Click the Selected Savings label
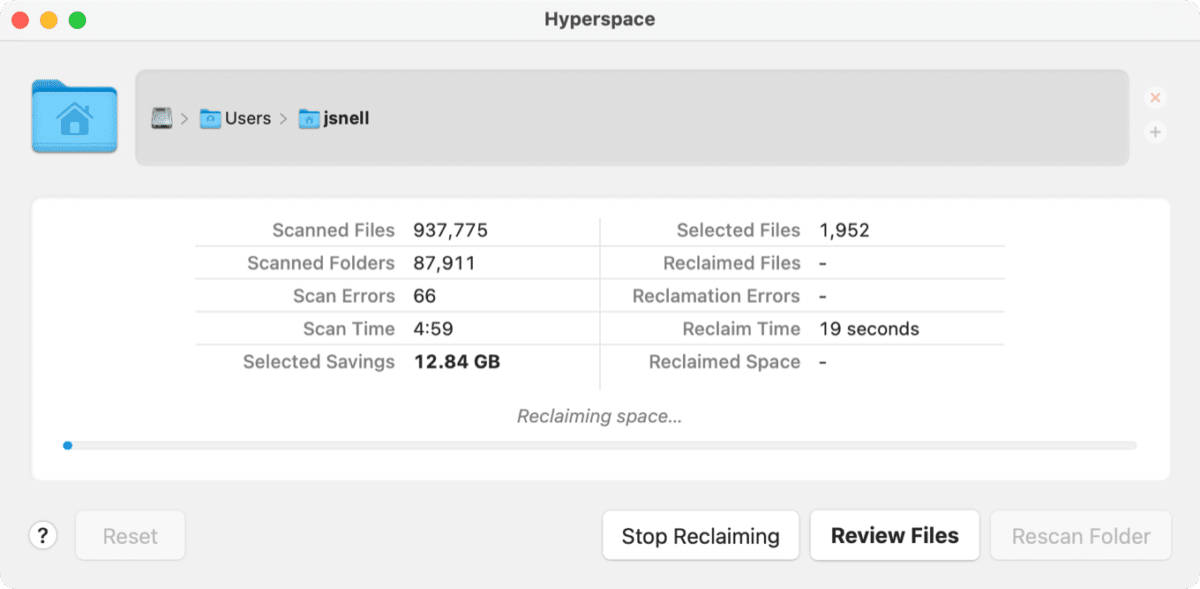The width and height of the screenshot is (1200, 589). 319,363
